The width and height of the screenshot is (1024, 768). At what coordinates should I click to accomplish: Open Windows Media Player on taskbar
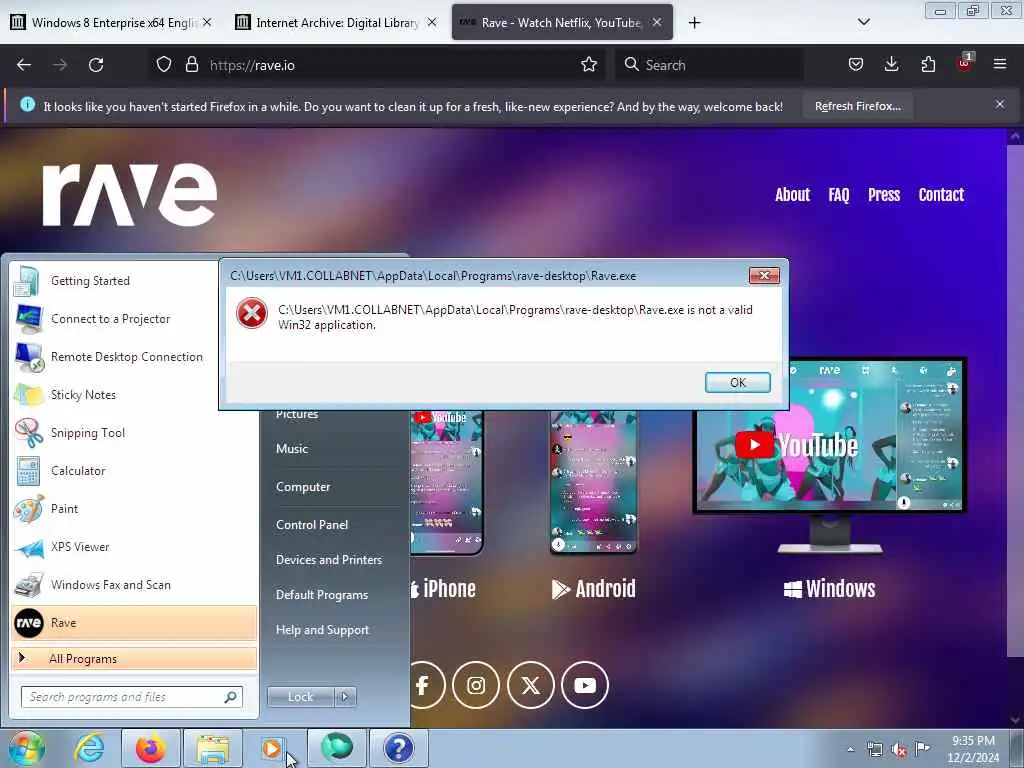[x=272, y=748]
